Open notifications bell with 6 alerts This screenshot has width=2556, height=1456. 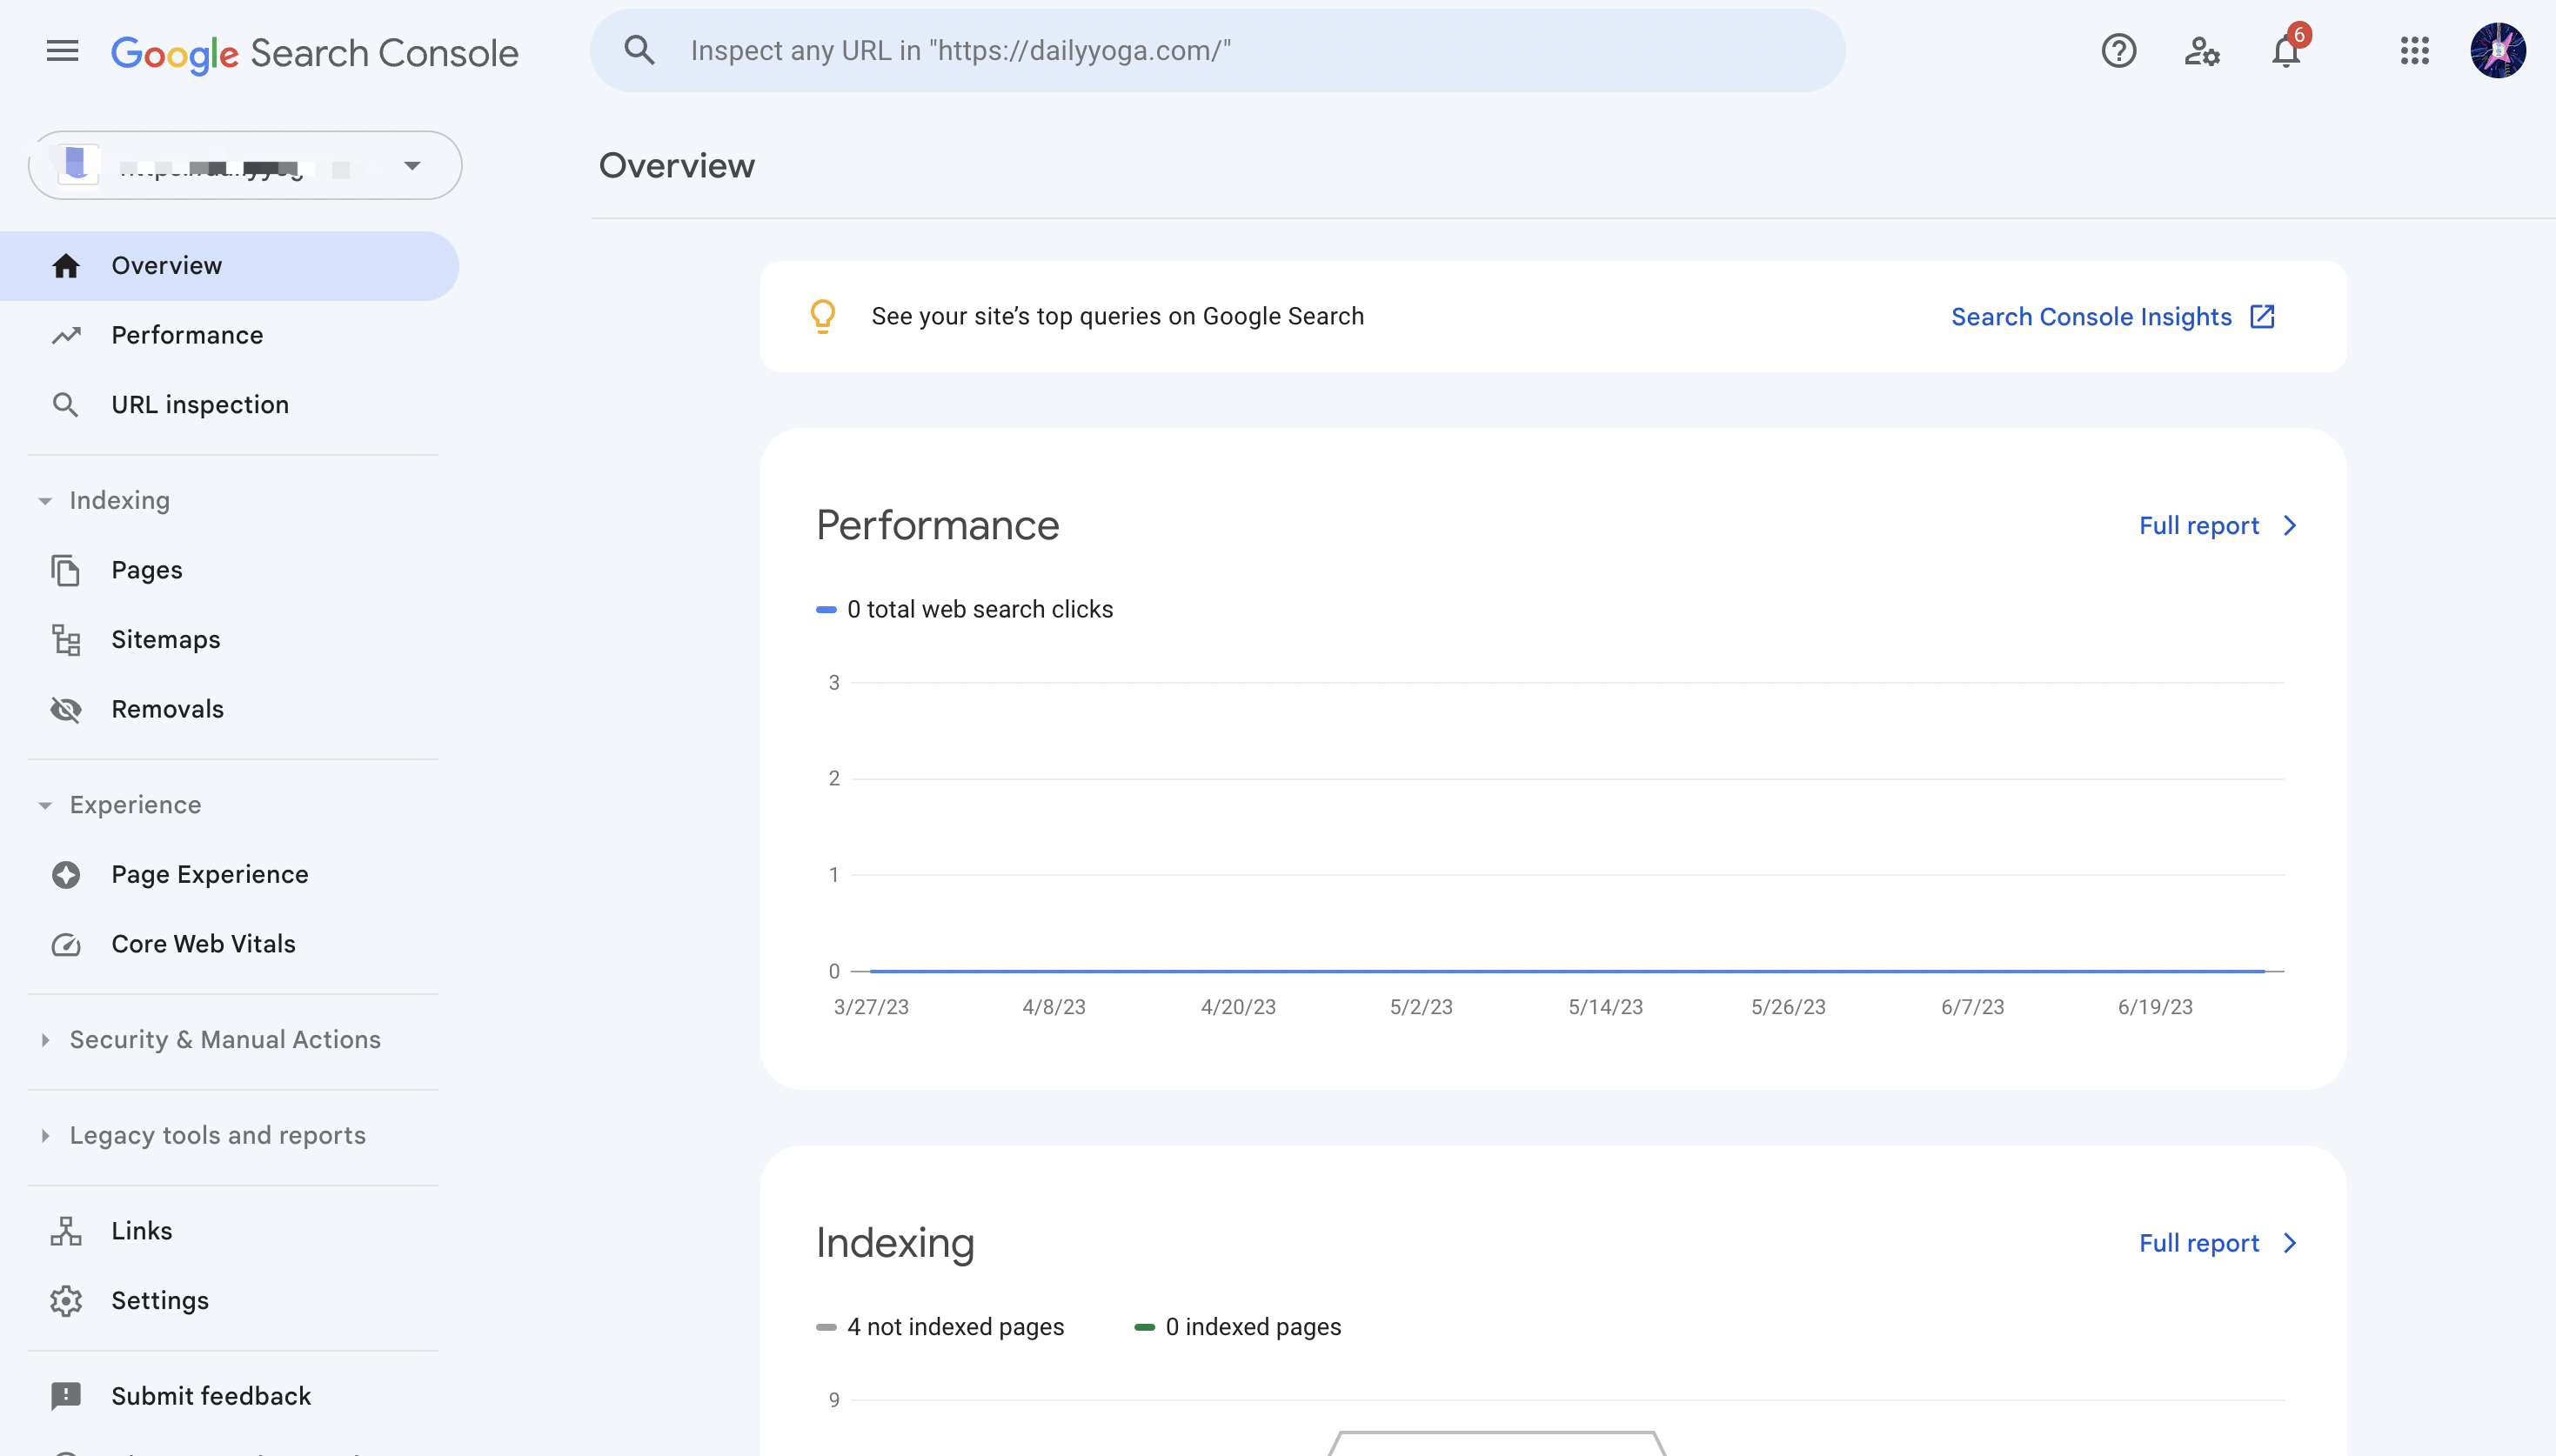pyautogui.click(x=2287, y=48)
